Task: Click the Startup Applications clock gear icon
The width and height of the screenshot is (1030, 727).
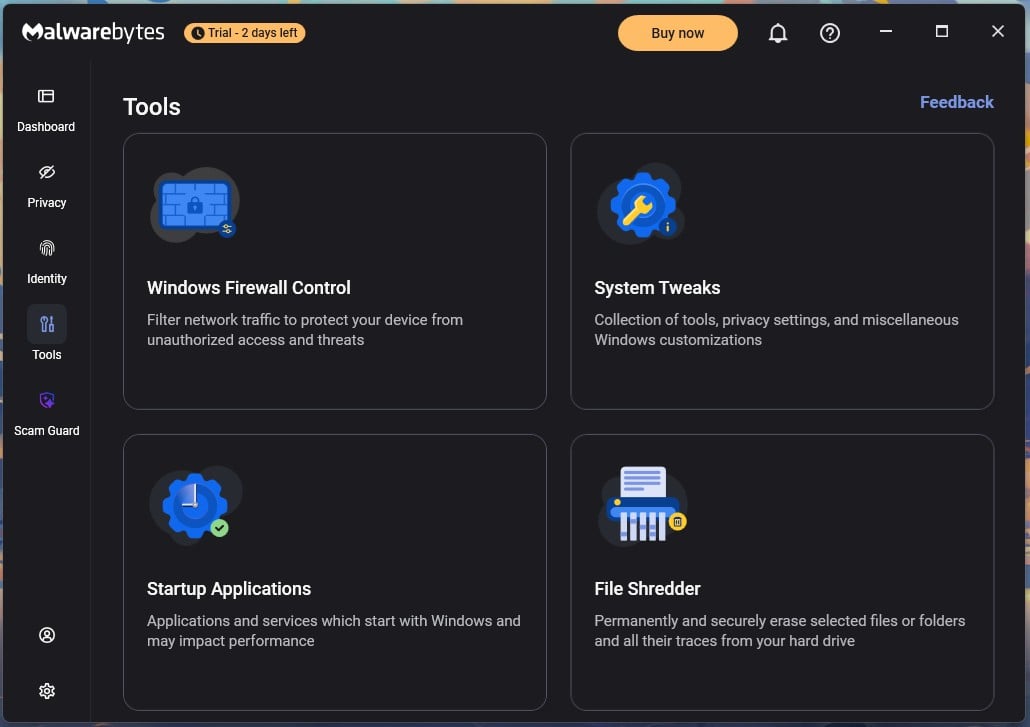Action: pyautogui.click(x=195, y=506)
